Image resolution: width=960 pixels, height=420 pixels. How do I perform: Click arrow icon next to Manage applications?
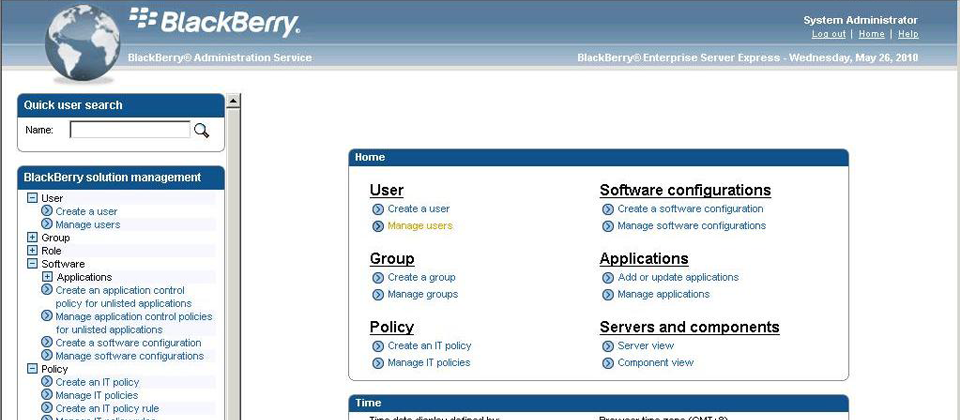click(608, 295)
